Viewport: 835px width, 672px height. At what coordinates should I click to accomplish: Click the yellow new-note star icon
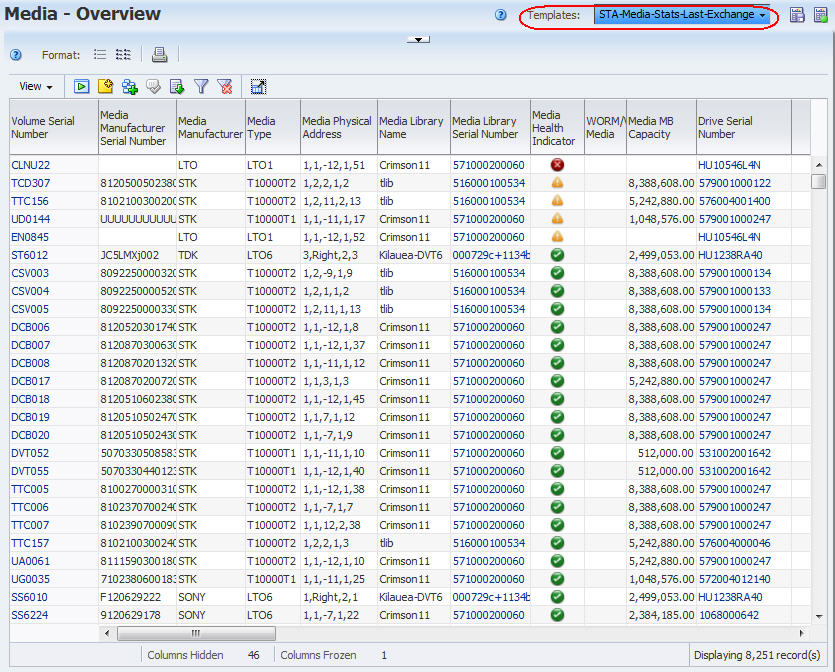tap(105, 86)
